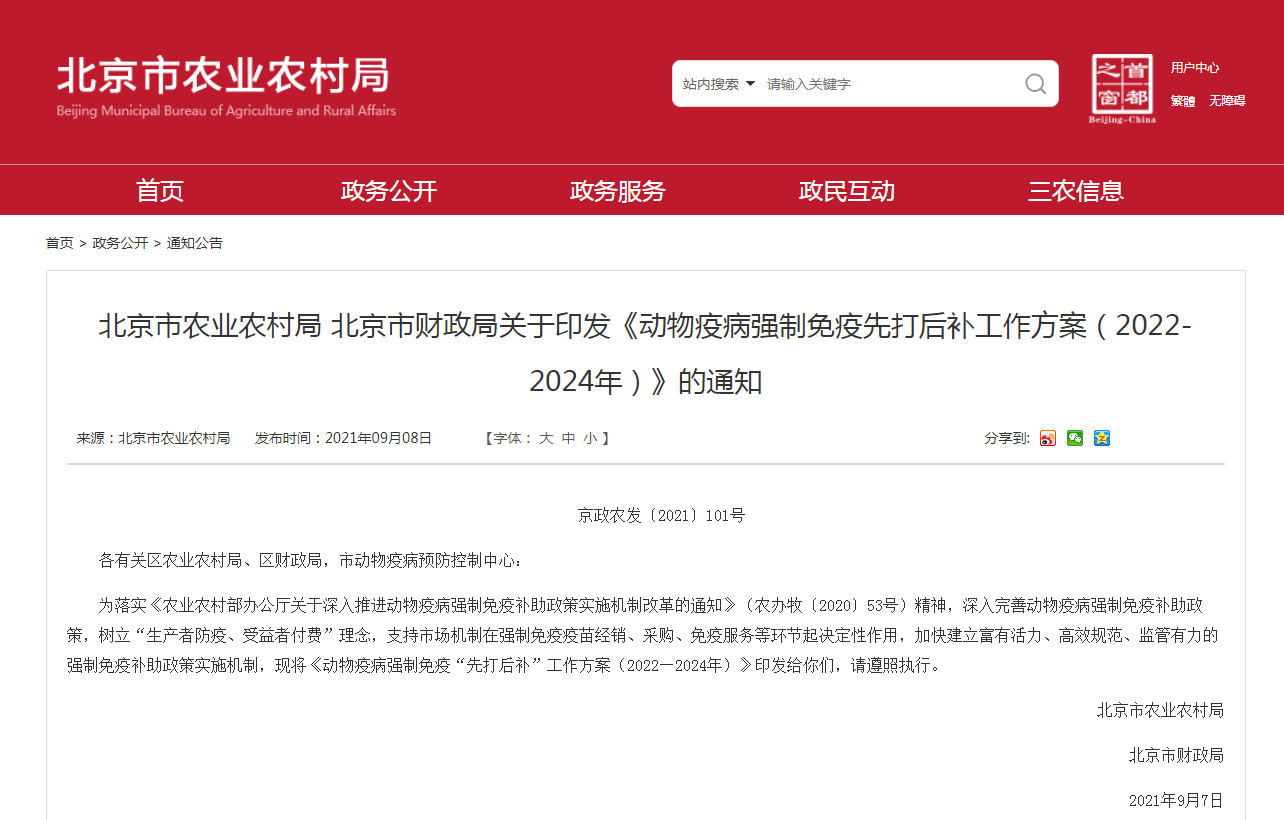Open the 首页 navigation menu item
The image size is (1284, 820).
pyautogui.click(x=160, y=190)
